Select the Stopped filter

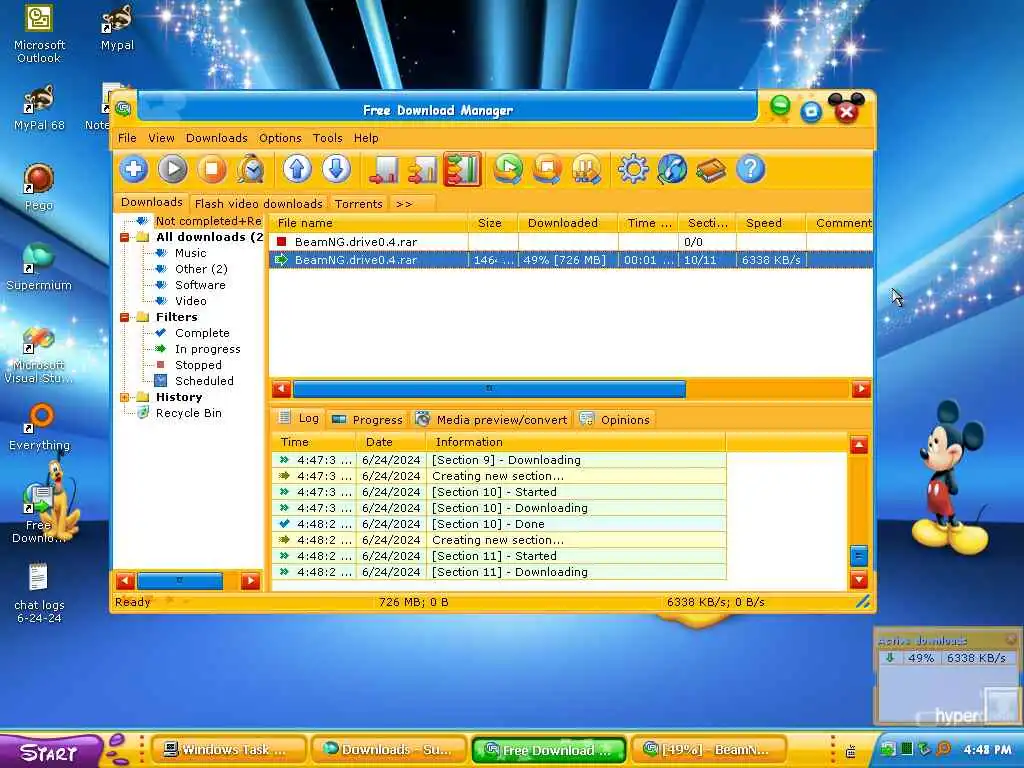198,365
